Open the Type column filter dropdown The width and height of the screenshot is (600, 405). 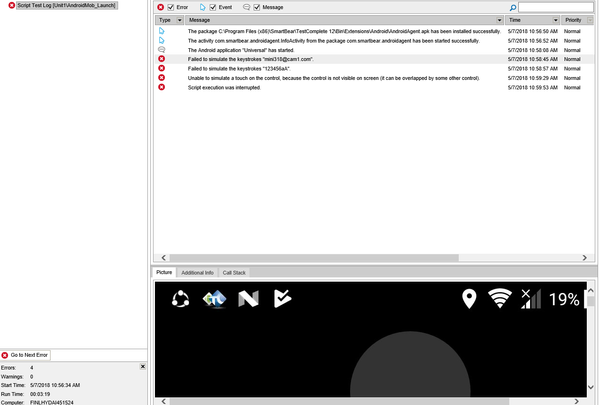179,20
